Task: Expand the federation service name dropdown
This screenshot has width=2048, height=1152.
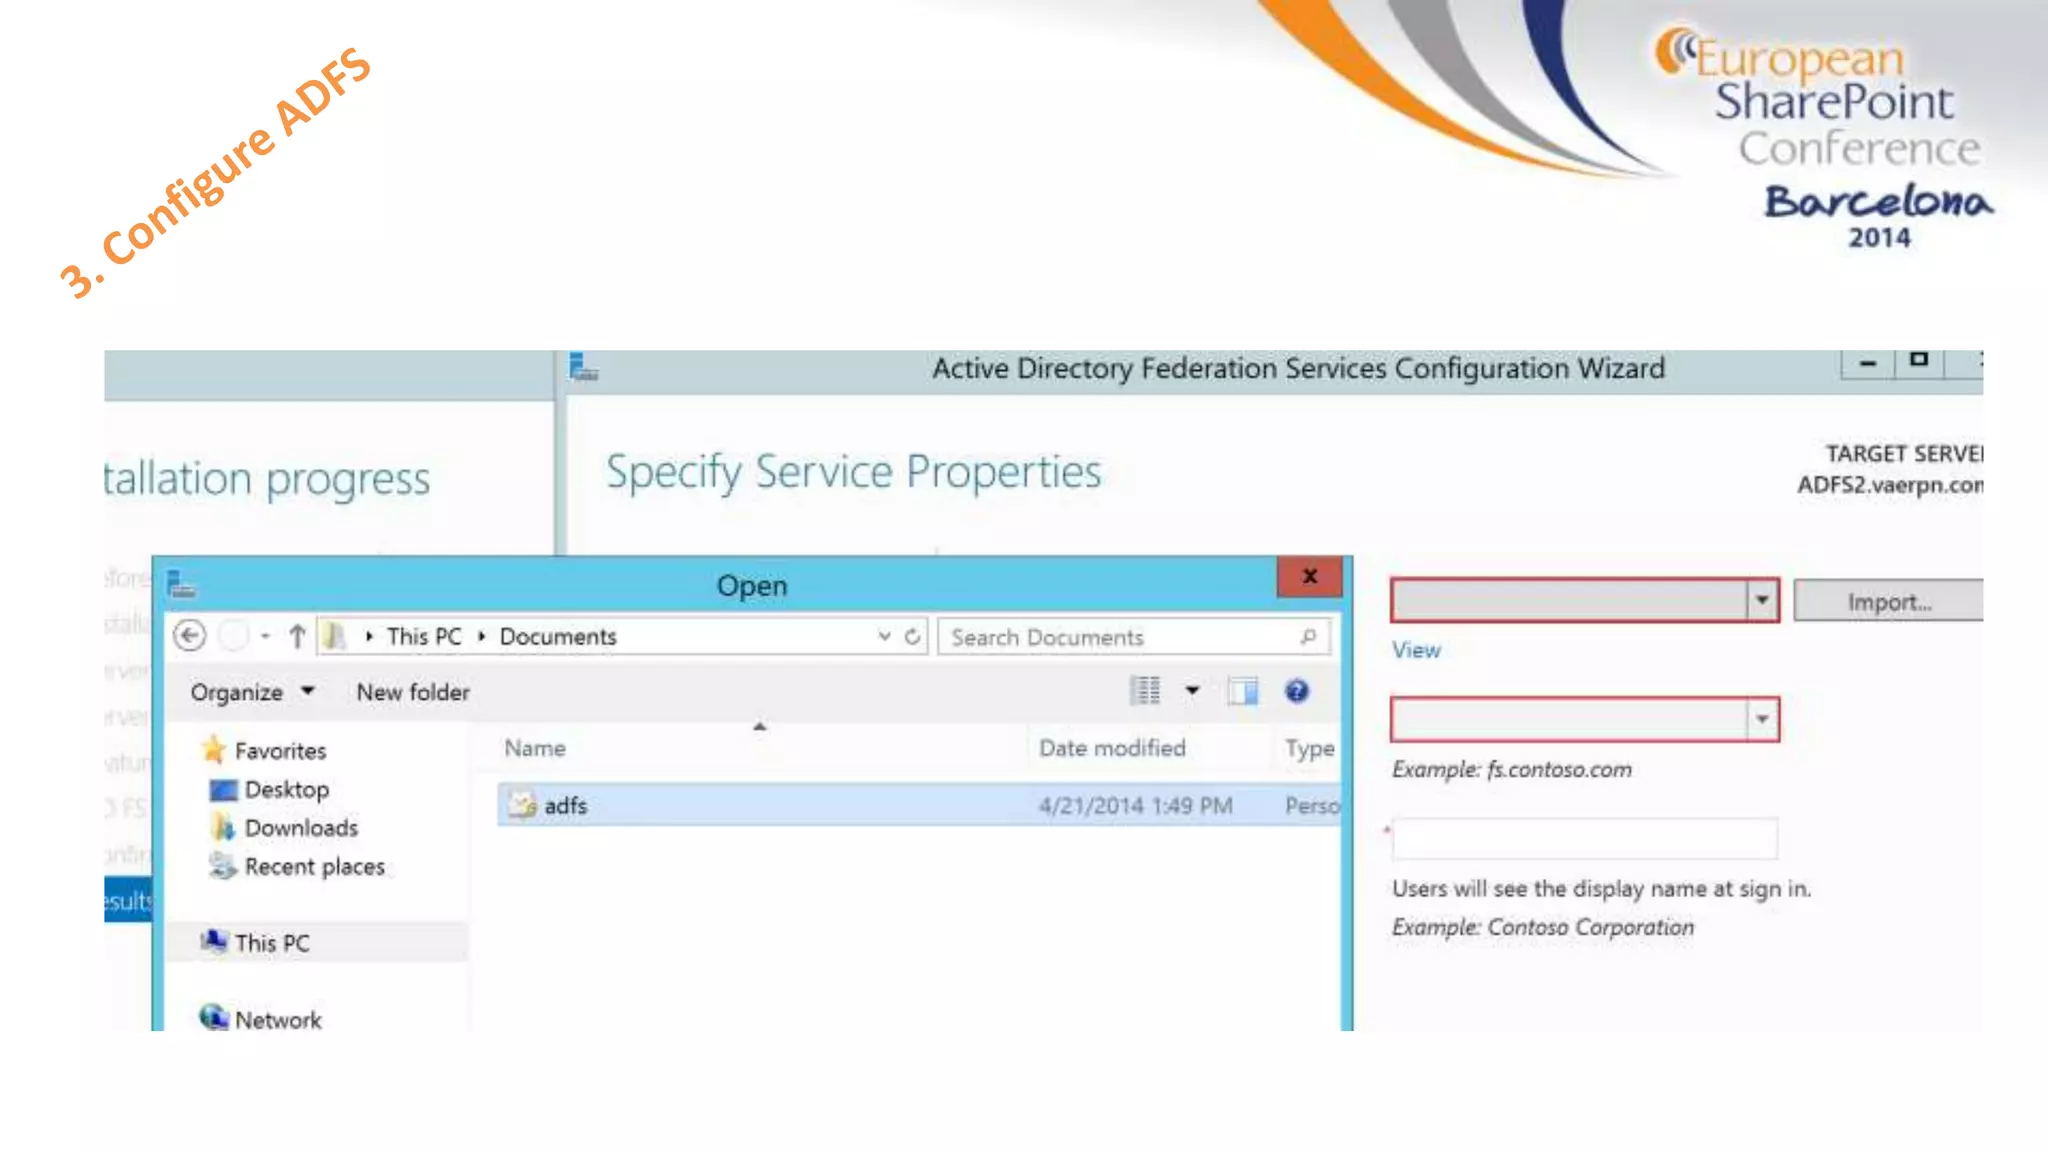Action: [1761, 719]
